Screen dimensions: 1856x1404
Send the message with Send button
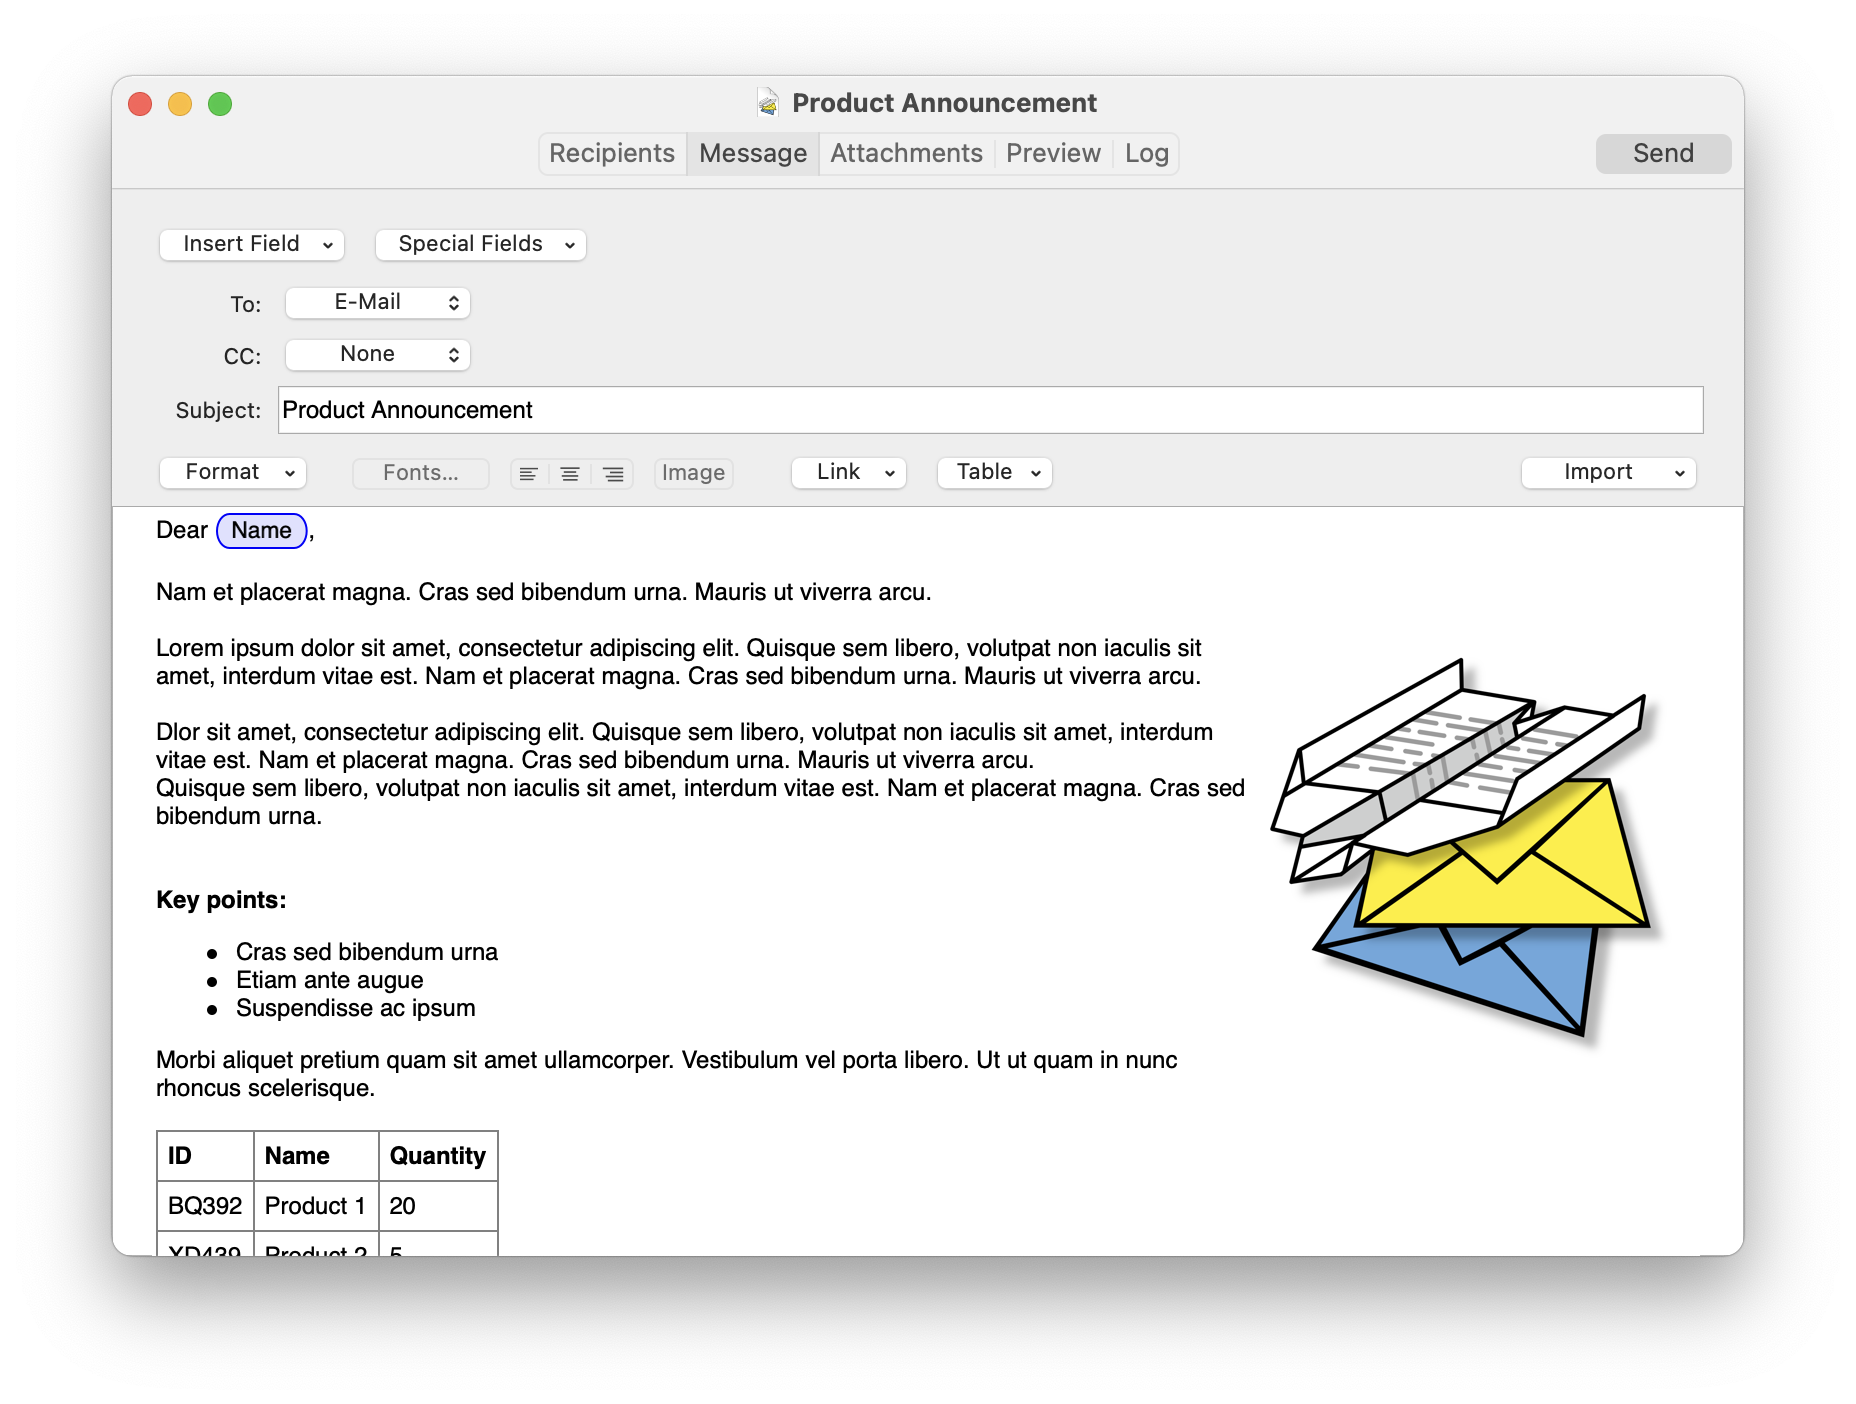[x=1663, y=153]
